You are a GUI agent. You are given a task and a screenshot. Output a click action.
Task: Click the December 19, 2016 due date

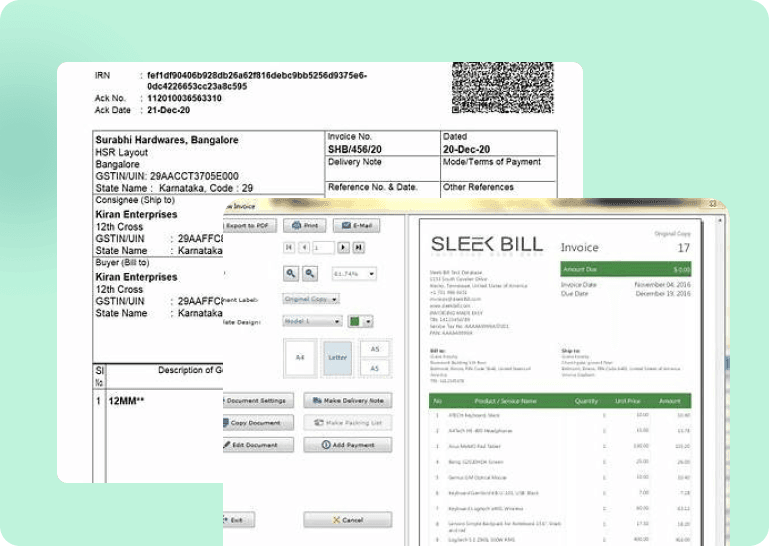[x=663, y=293]
